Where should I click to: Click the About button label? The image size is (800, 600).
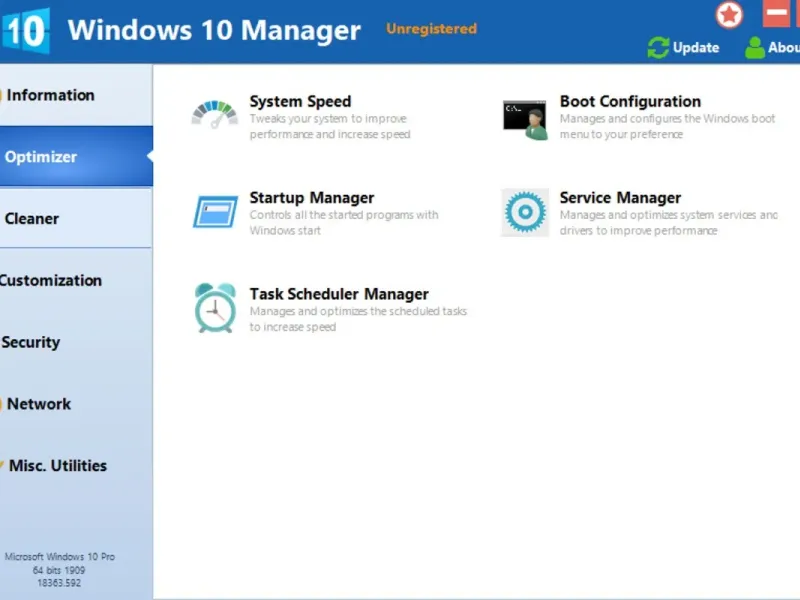pos(784,47)
